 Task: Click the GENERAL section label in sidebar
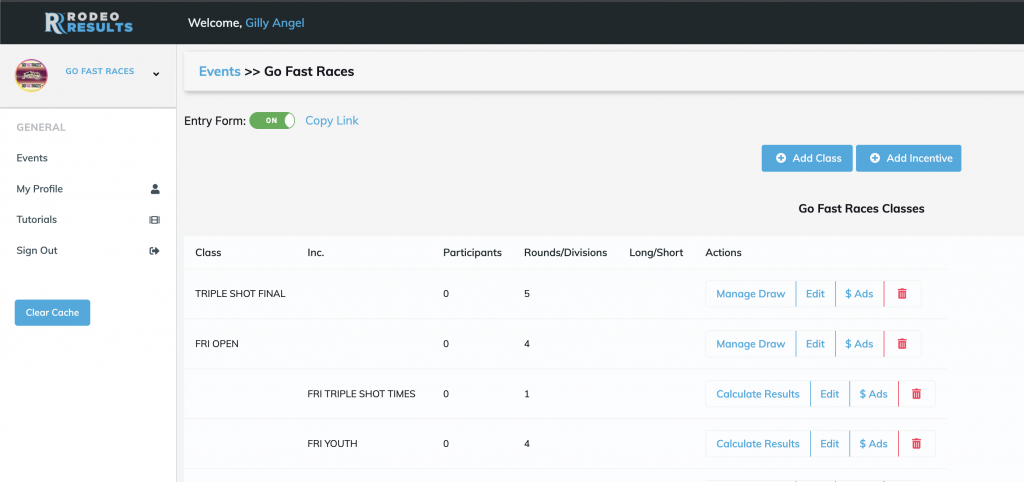(41, 127)
